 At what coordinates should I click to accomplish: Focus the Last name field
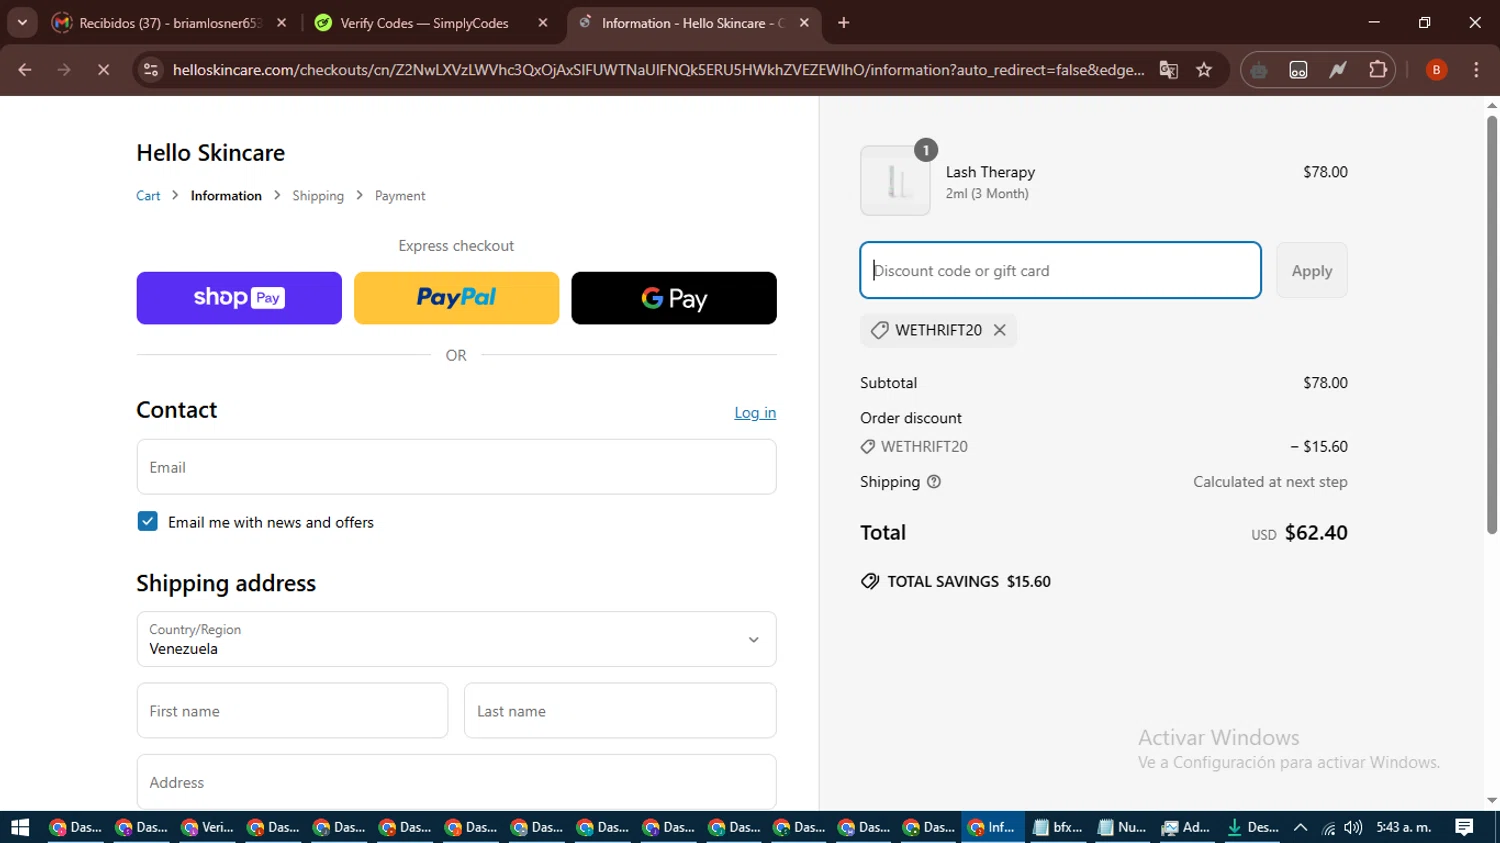pyautogui.click(x=620, y=711)
